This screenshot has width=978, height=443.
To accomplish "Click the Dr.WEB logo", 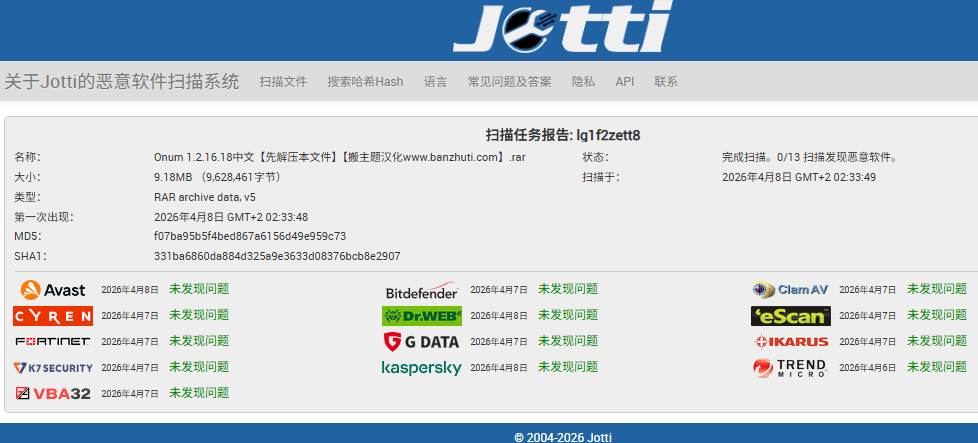I will [422, 316].
